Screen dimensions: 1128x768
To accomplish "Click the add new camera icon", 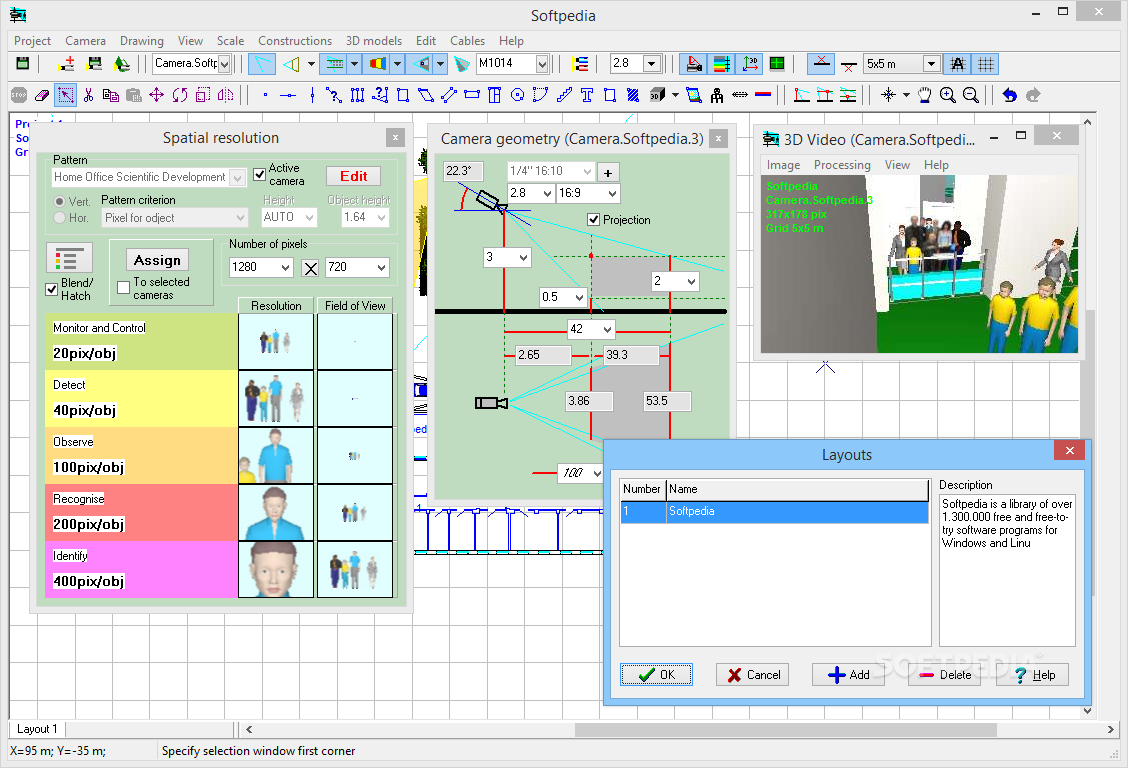I will (x=67, y=63).
